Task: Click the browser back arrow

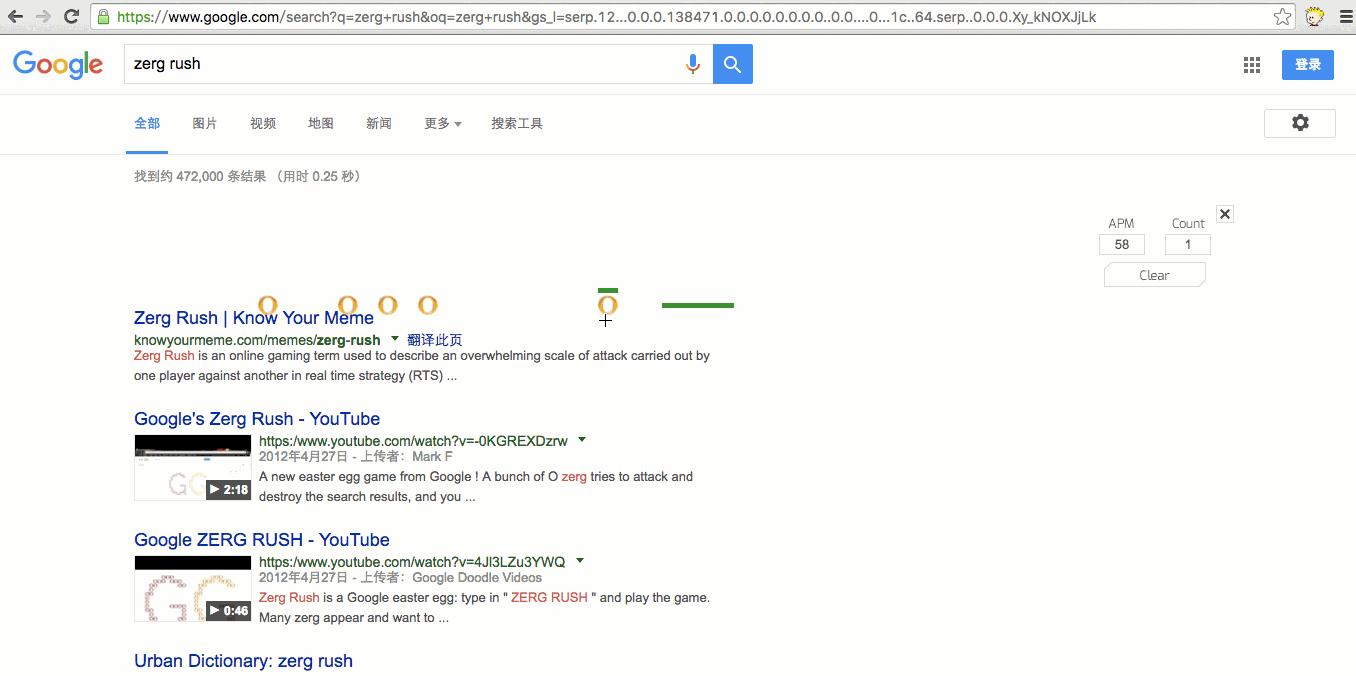Action: [x=15, y=17]
